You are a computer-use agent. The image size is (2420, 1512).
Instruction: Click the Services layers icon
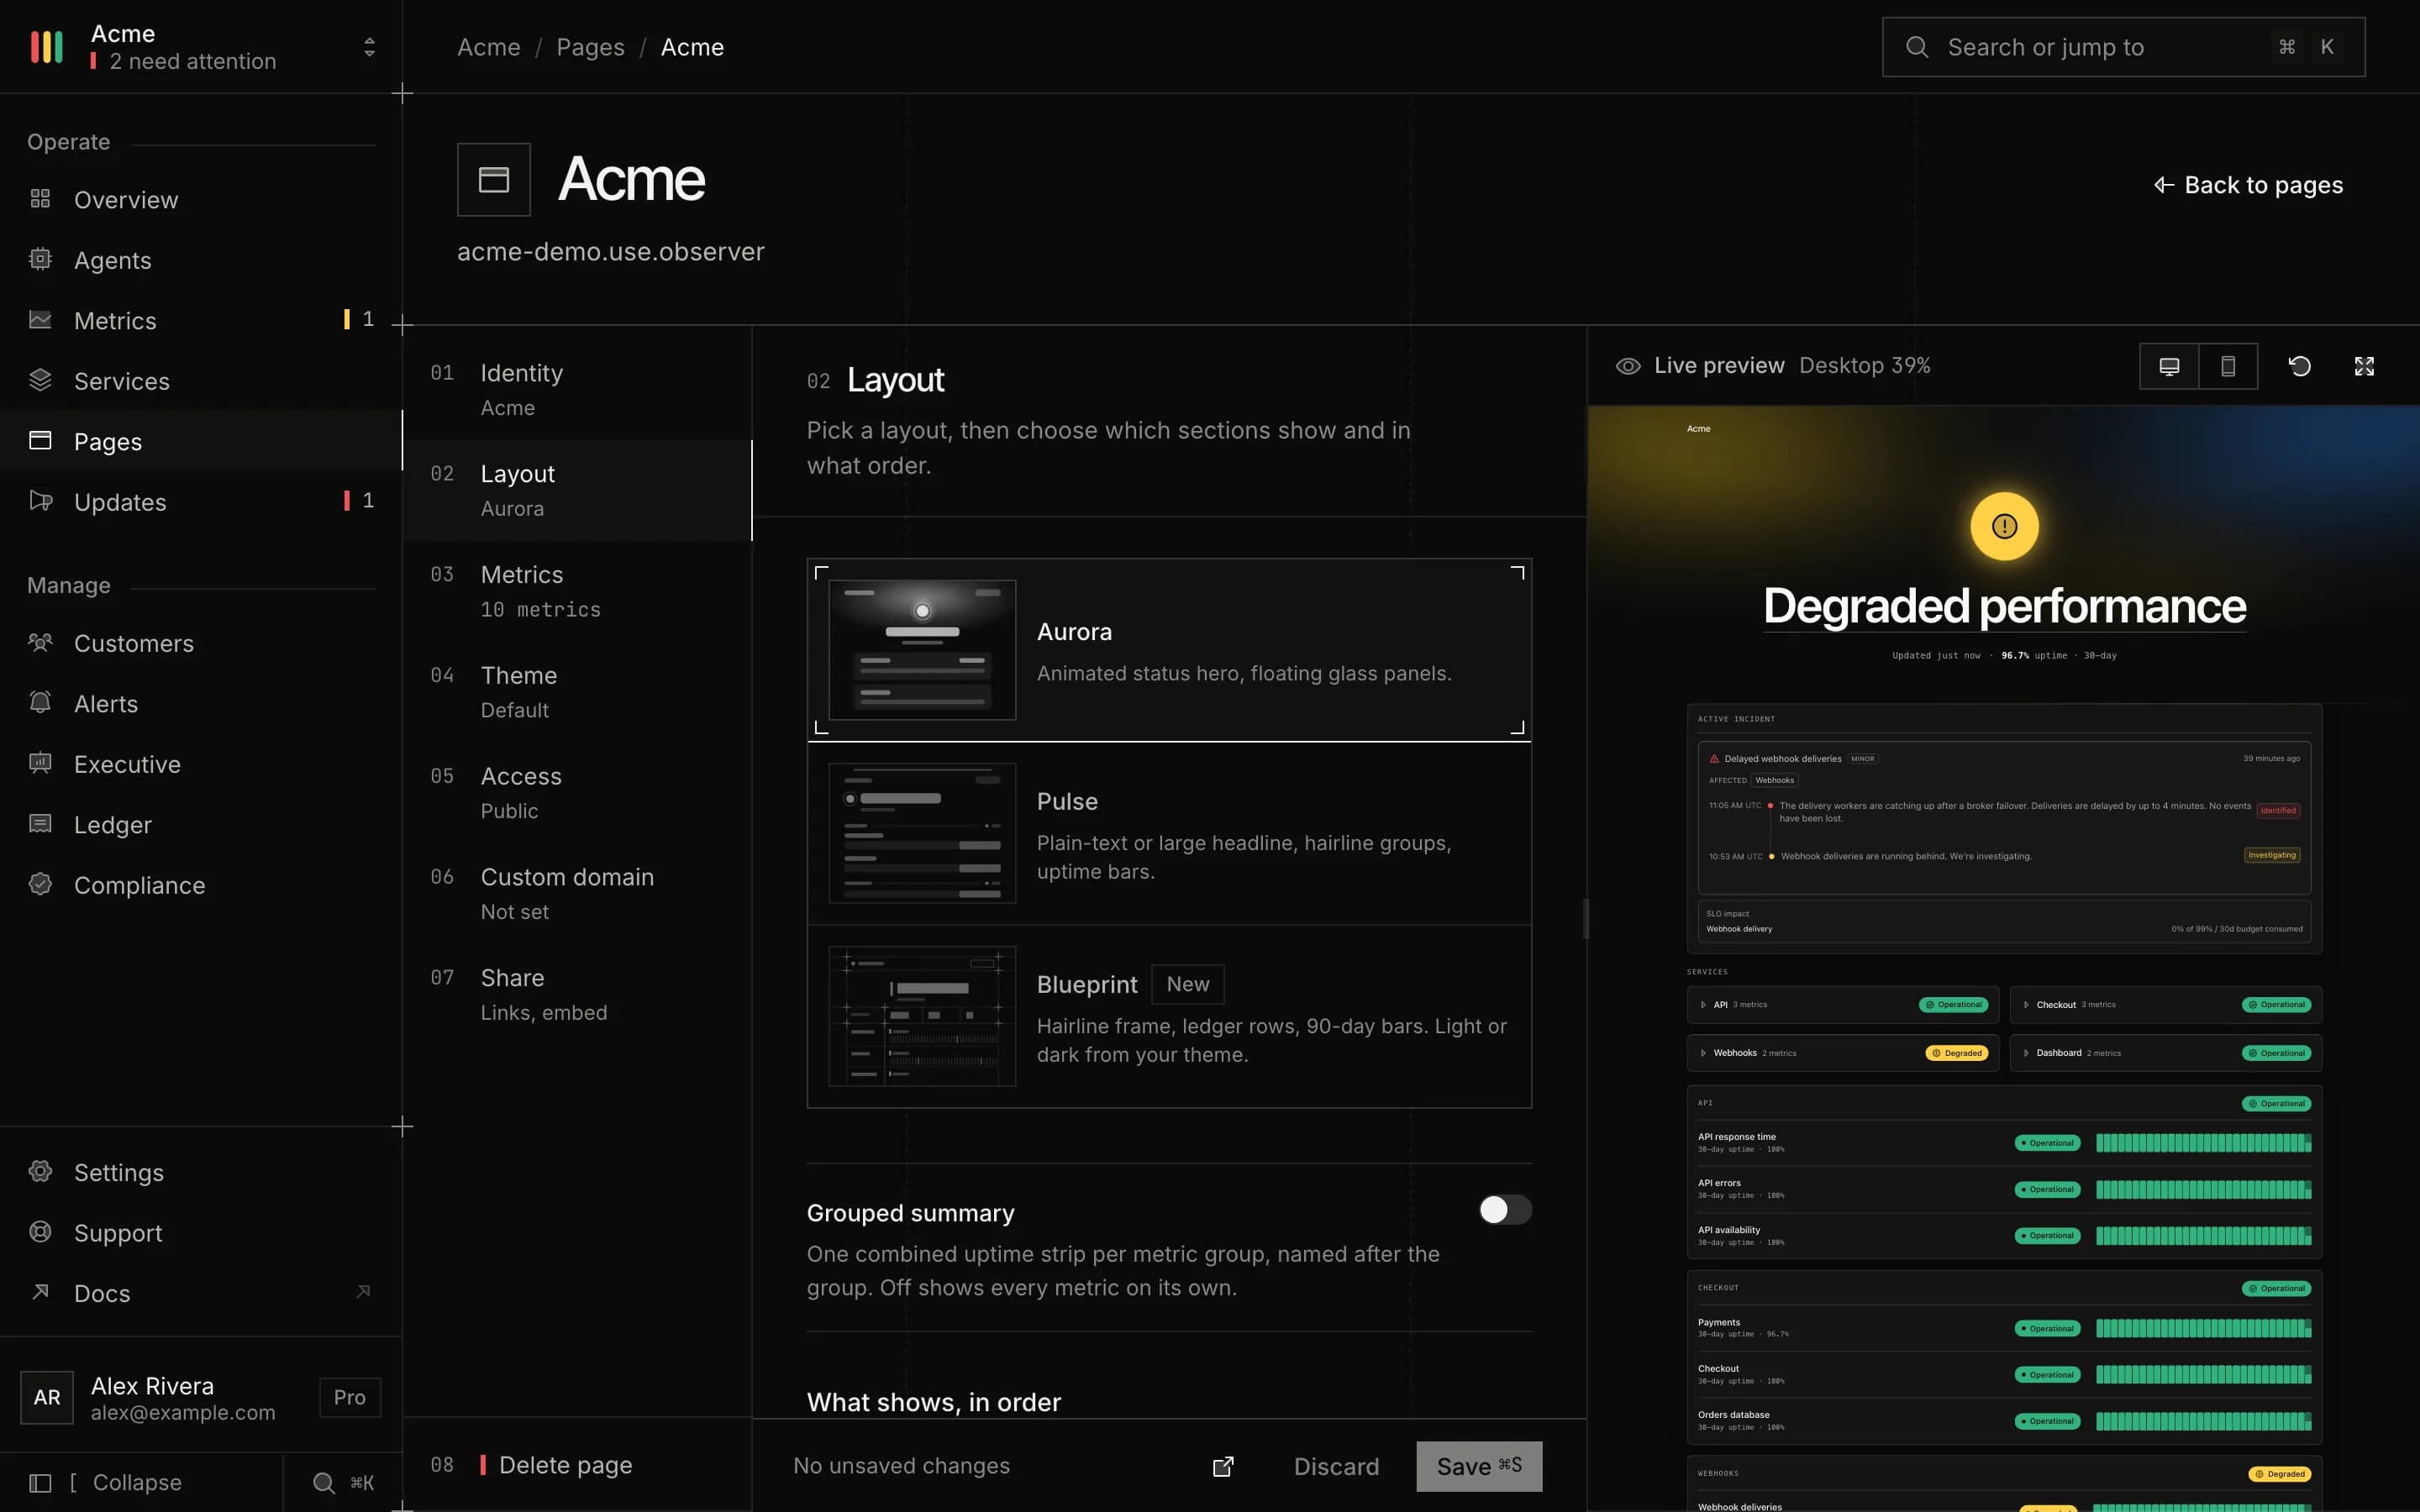pos(40,380)
